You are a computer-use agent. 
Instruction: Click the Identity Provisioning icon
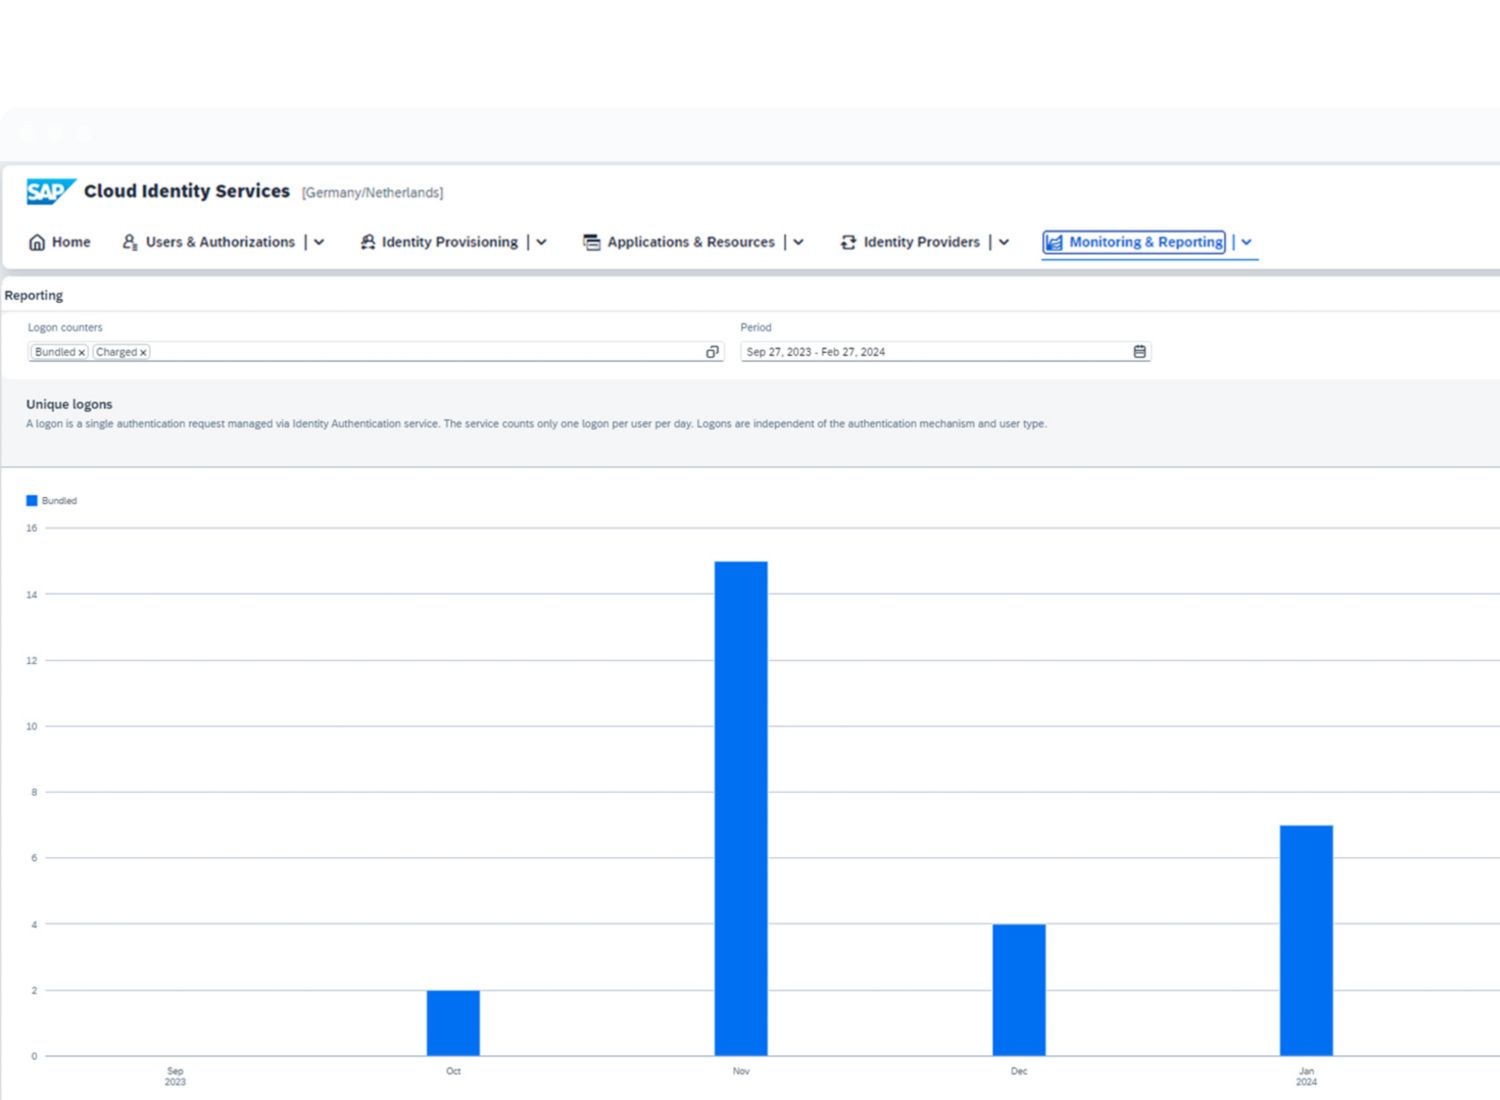point(368,242)
